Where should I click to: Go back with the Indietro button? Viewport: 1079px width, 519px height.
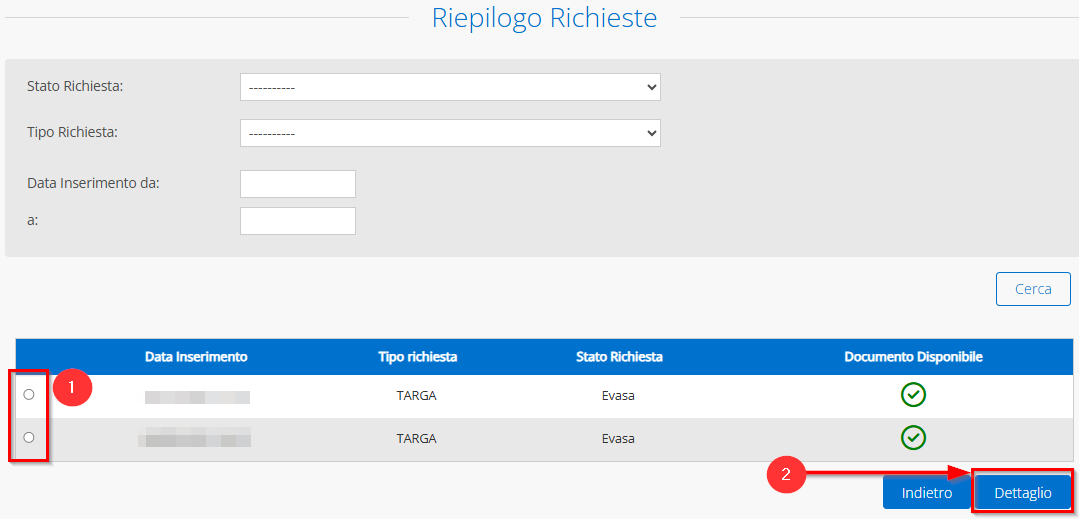click(926, 493)
